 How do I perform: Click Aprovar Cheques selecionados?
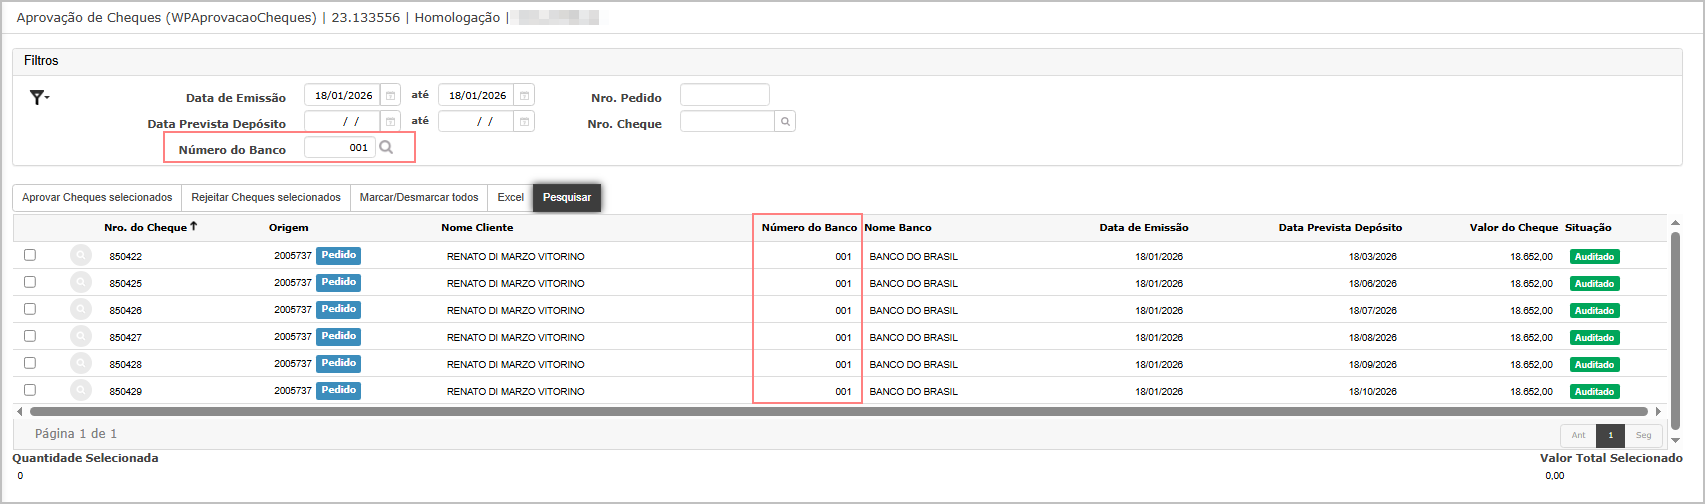(x=97, y=197)
